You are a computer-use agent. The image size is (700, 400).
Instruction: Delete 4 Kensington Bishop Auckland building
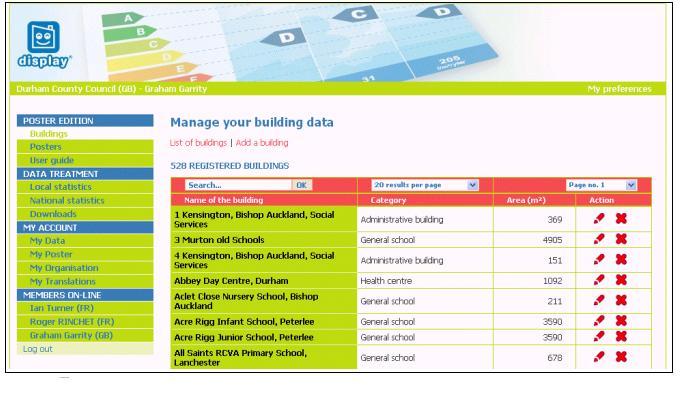[x=621, y=260]
